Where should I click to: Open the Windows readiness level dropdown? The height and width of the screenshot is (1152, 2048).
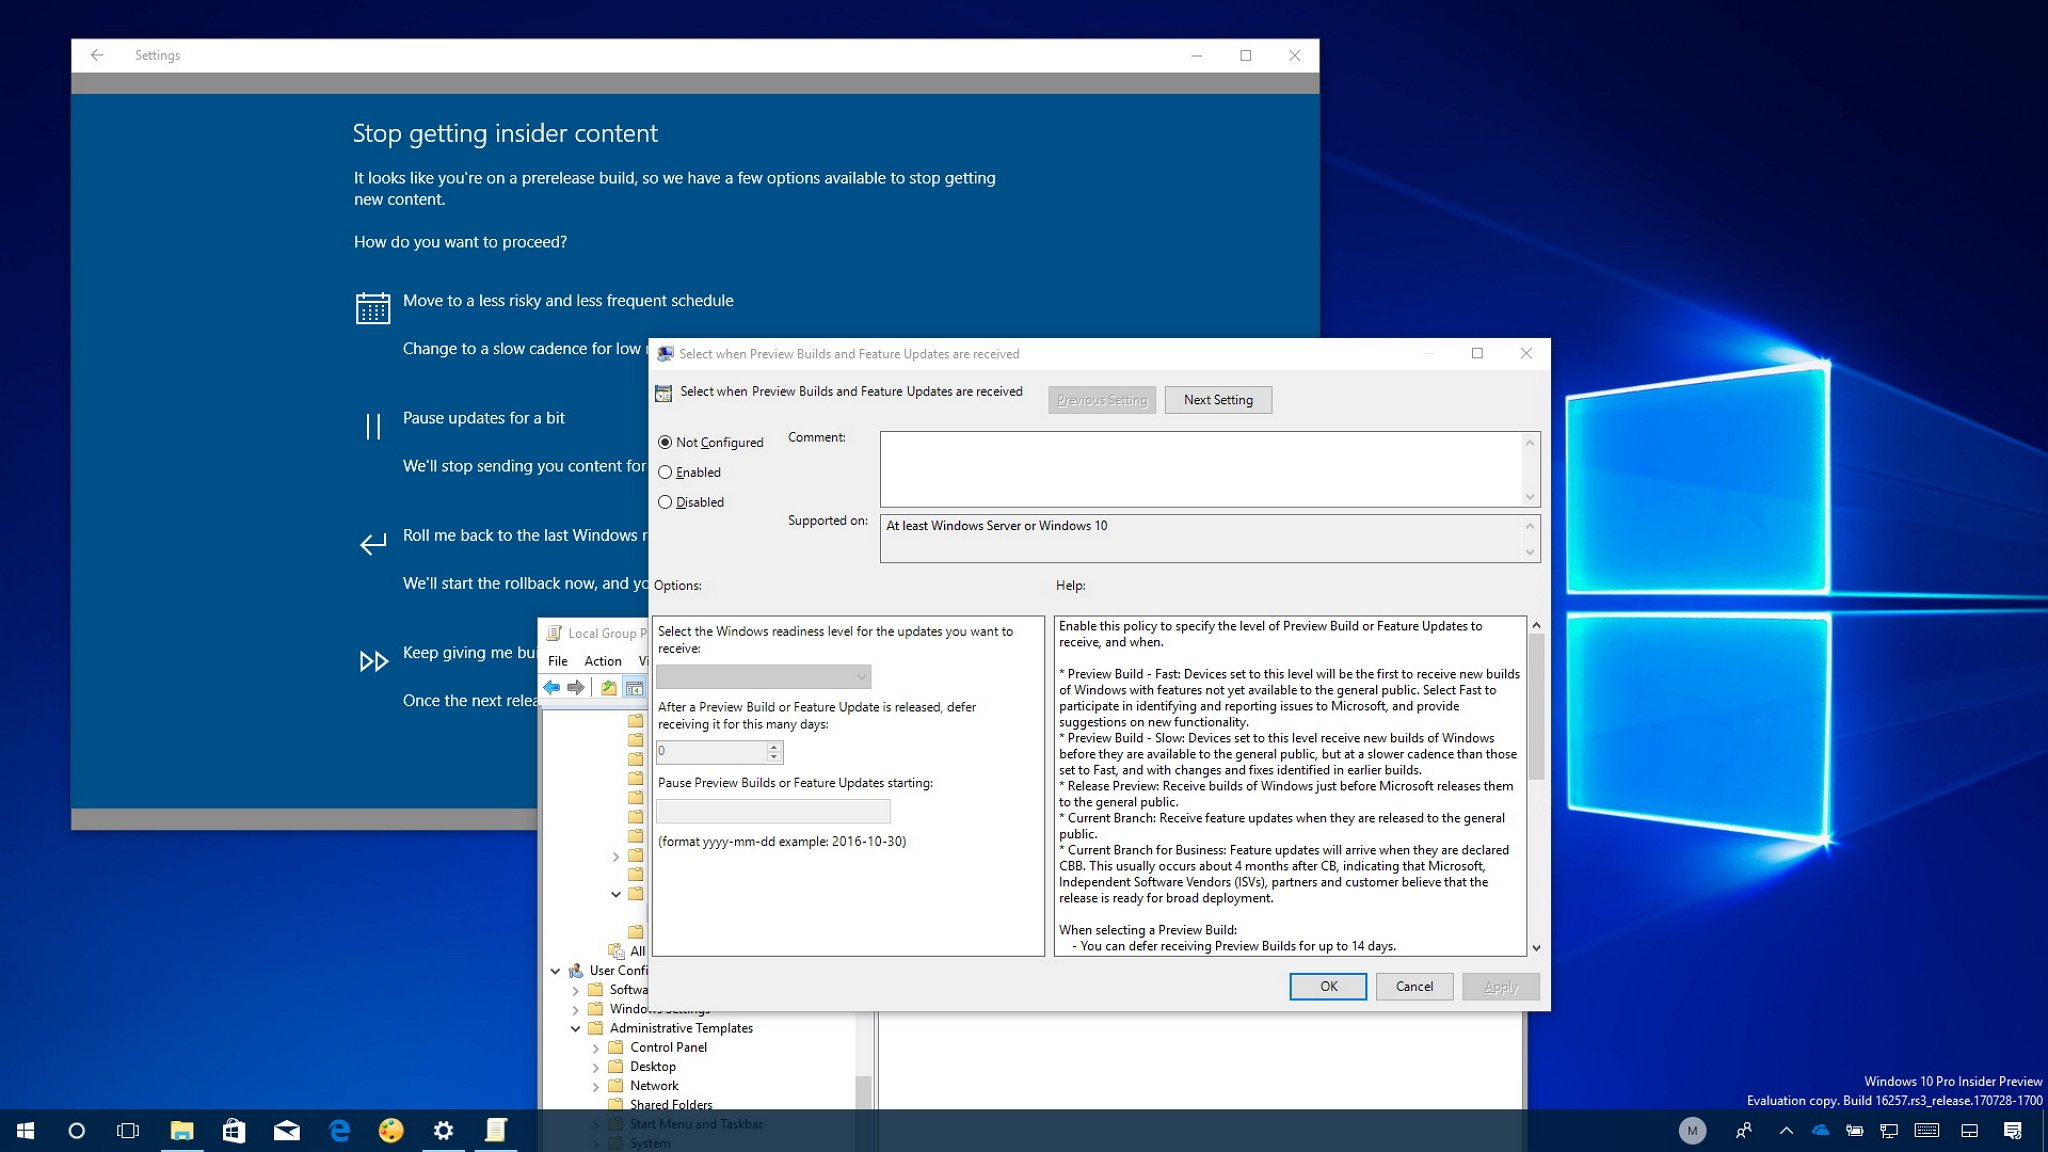pyautogui.click(x=763, y=677)
